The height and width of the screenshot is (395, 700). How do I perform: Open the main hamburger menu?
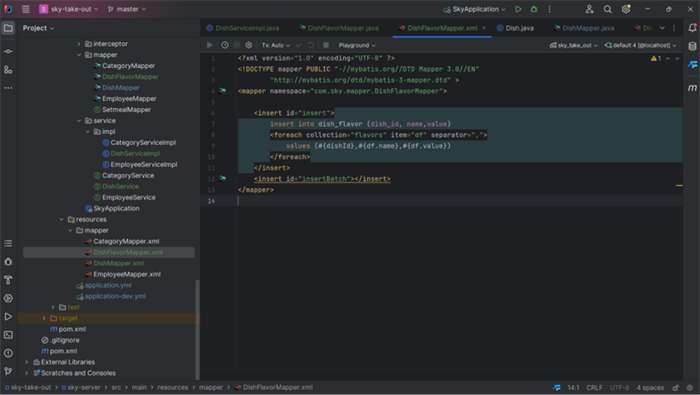(x=26, y=9)
